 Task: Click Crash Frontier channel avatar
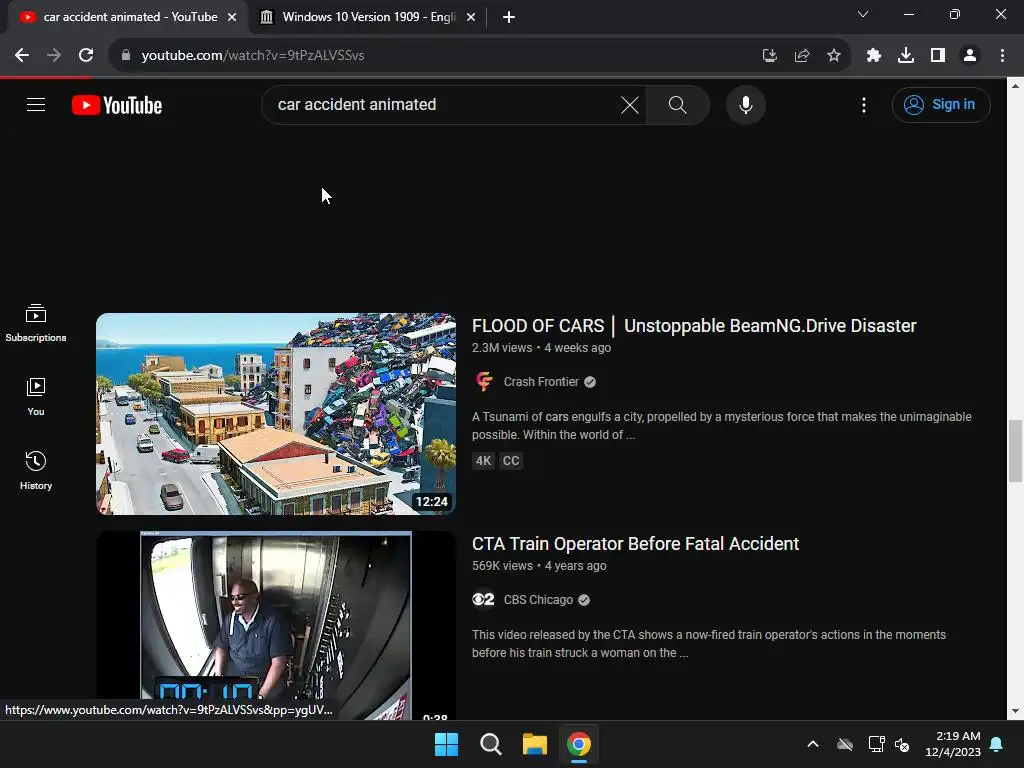click(484, 381)
